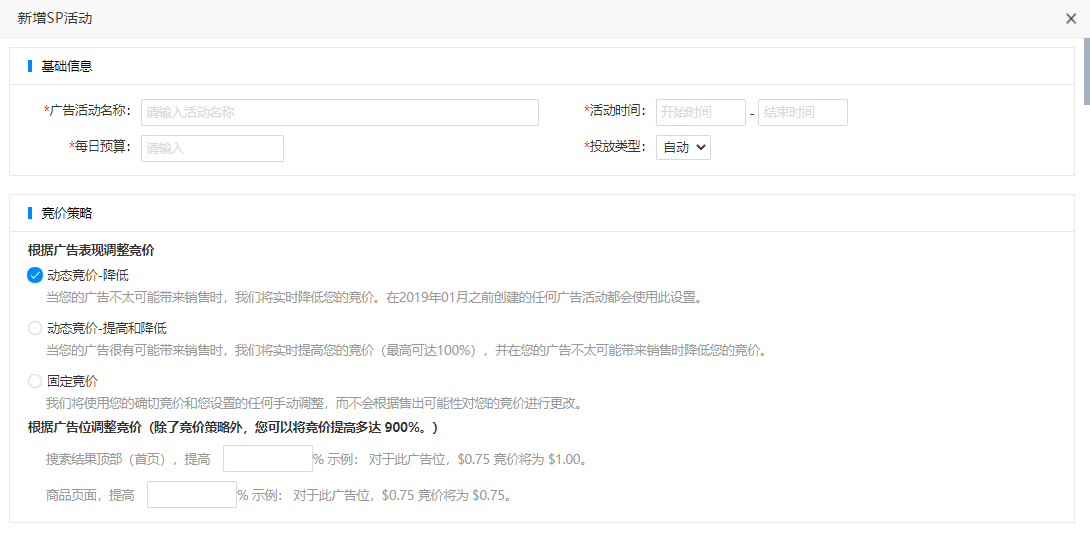The image size is (1090, 540).
Task: Click the blue marker beside 竞价策略
Action: point(30,213)
